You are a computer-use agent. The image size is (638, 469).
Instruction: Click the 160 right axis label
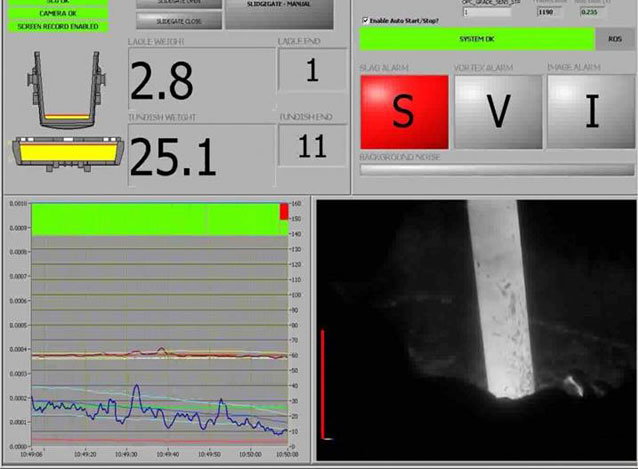click(296, 203)
